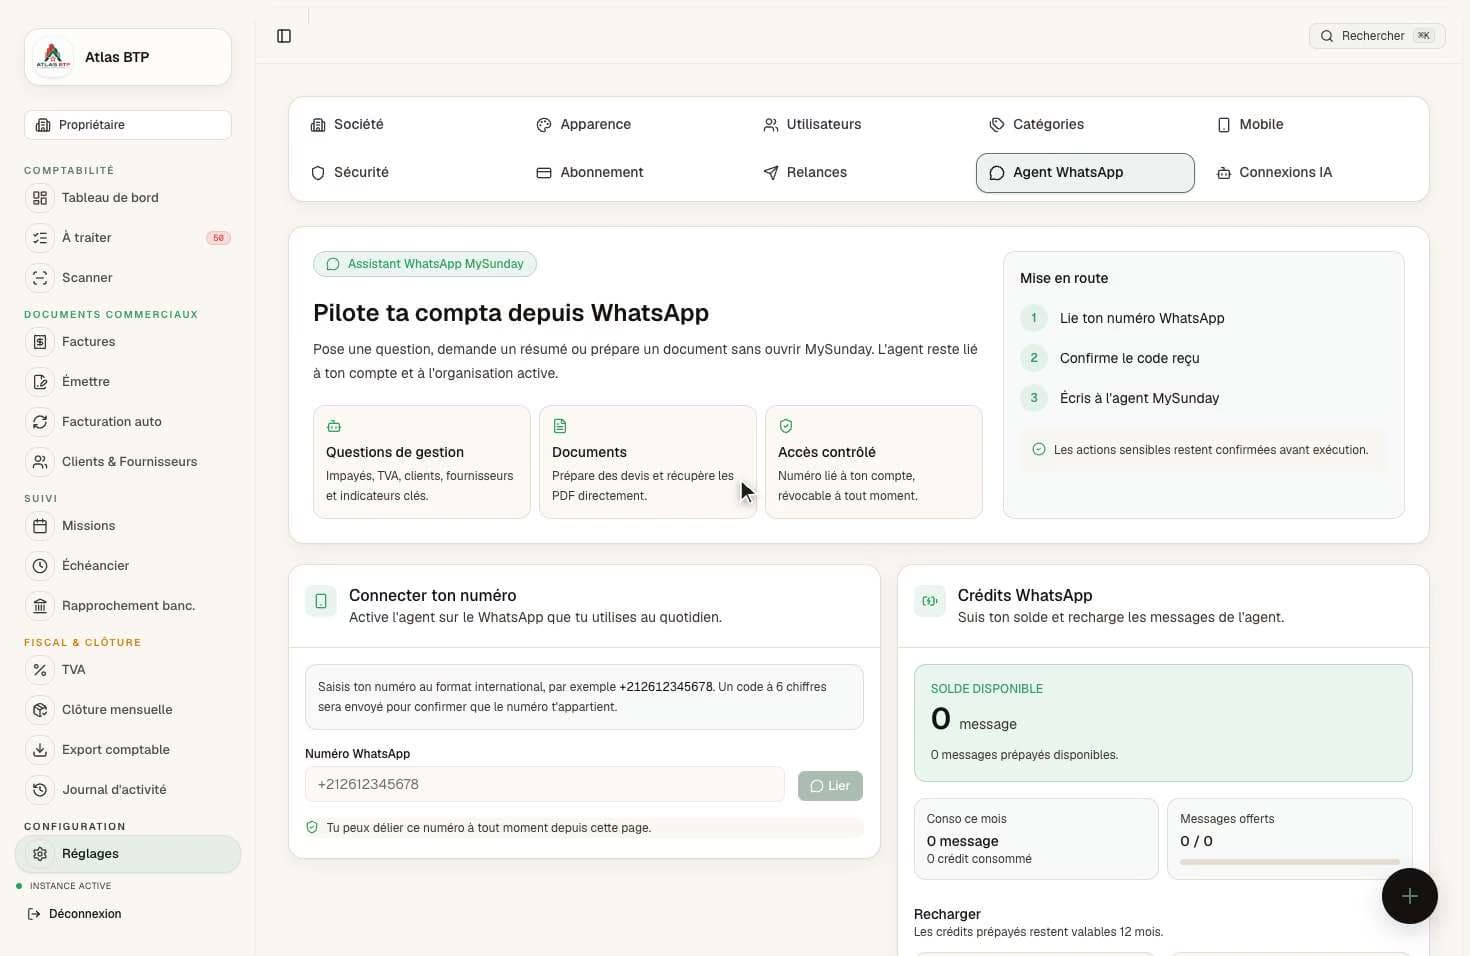This screenshot has width=1470, height=956.
Task: Click the Recharger heading
Action: tap(947, 914)
